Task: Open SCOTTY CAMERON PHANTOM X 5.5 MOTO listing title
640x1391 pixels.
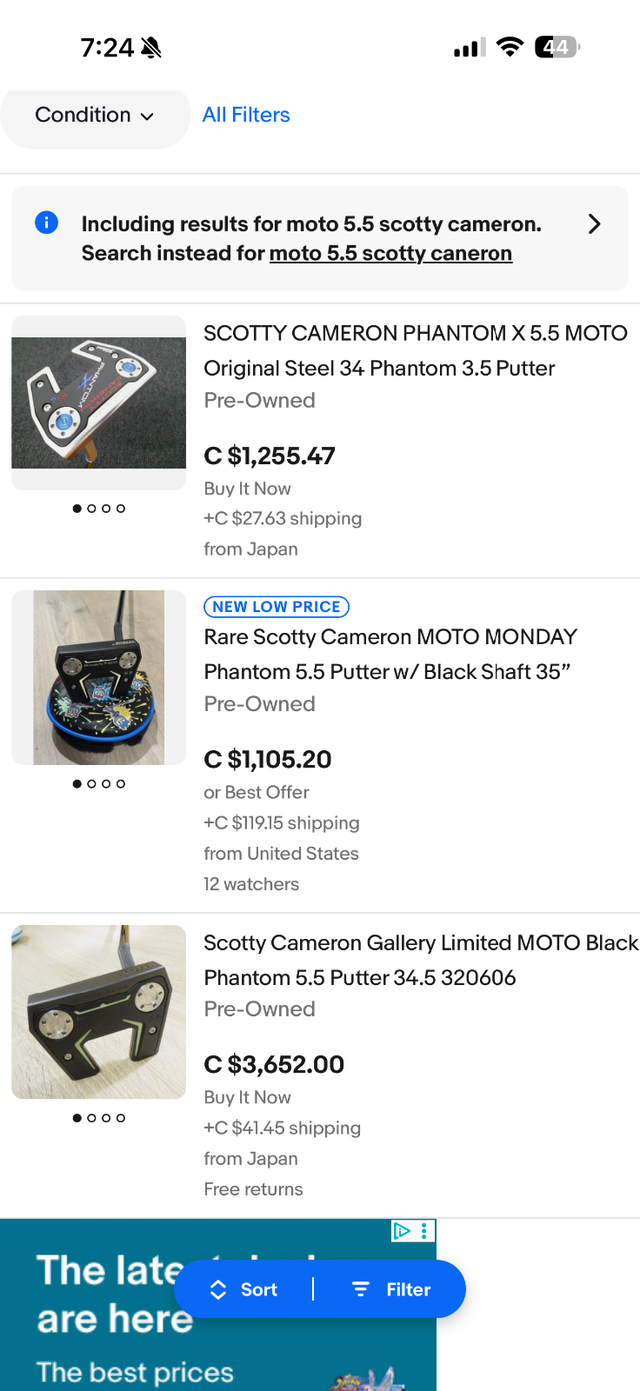Action: click(x=415, y=350)
